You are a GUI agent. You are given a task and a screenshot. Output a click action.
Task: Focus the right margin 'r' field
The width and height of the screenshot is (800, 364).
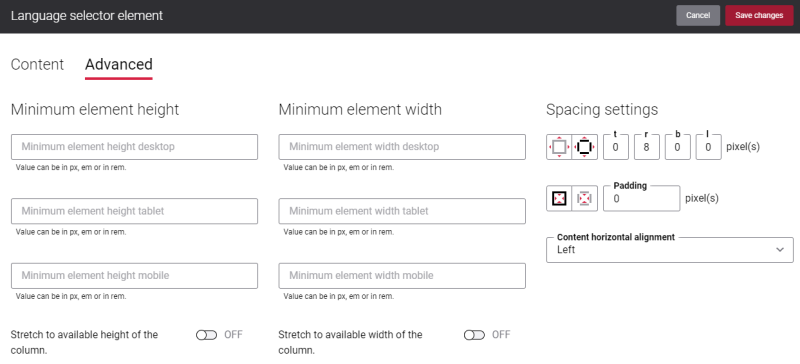pyautogui.click(x=647, y=147)
